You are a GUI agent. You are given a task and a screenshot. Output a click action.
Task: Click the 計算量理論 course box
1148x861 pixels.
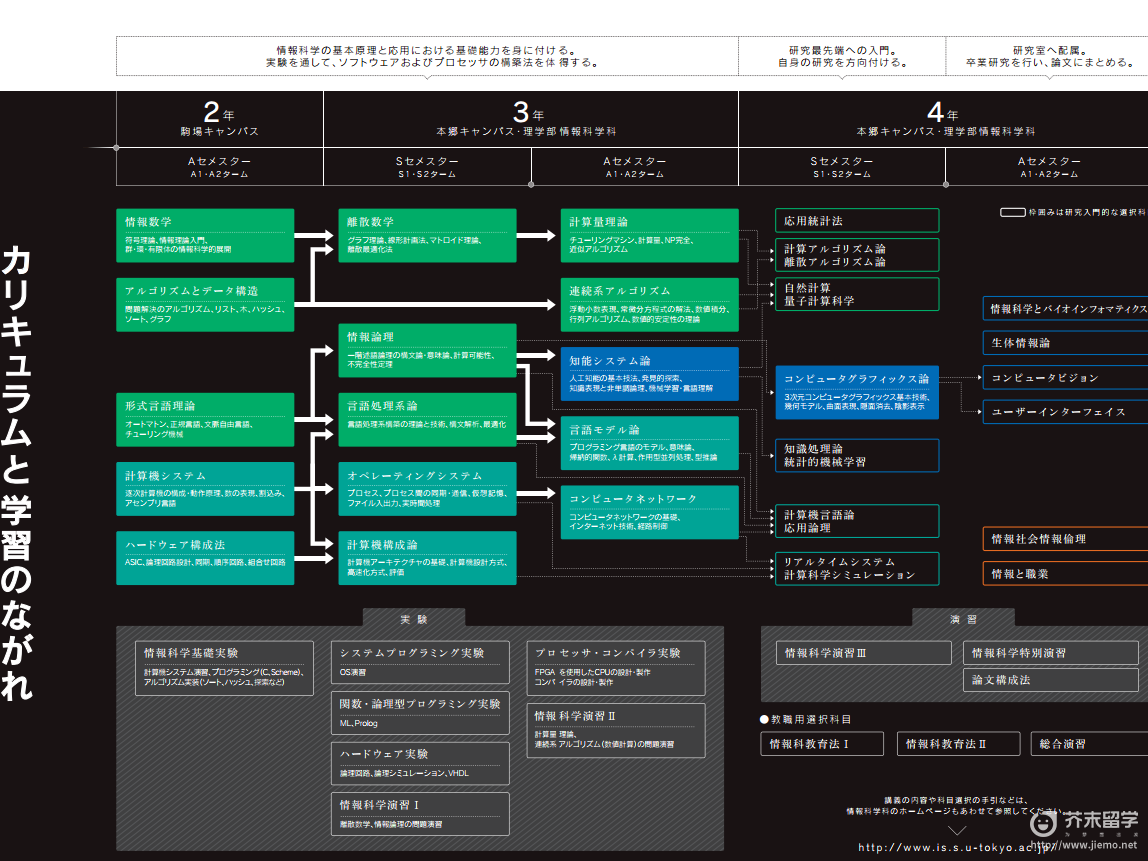click(649, 236)
